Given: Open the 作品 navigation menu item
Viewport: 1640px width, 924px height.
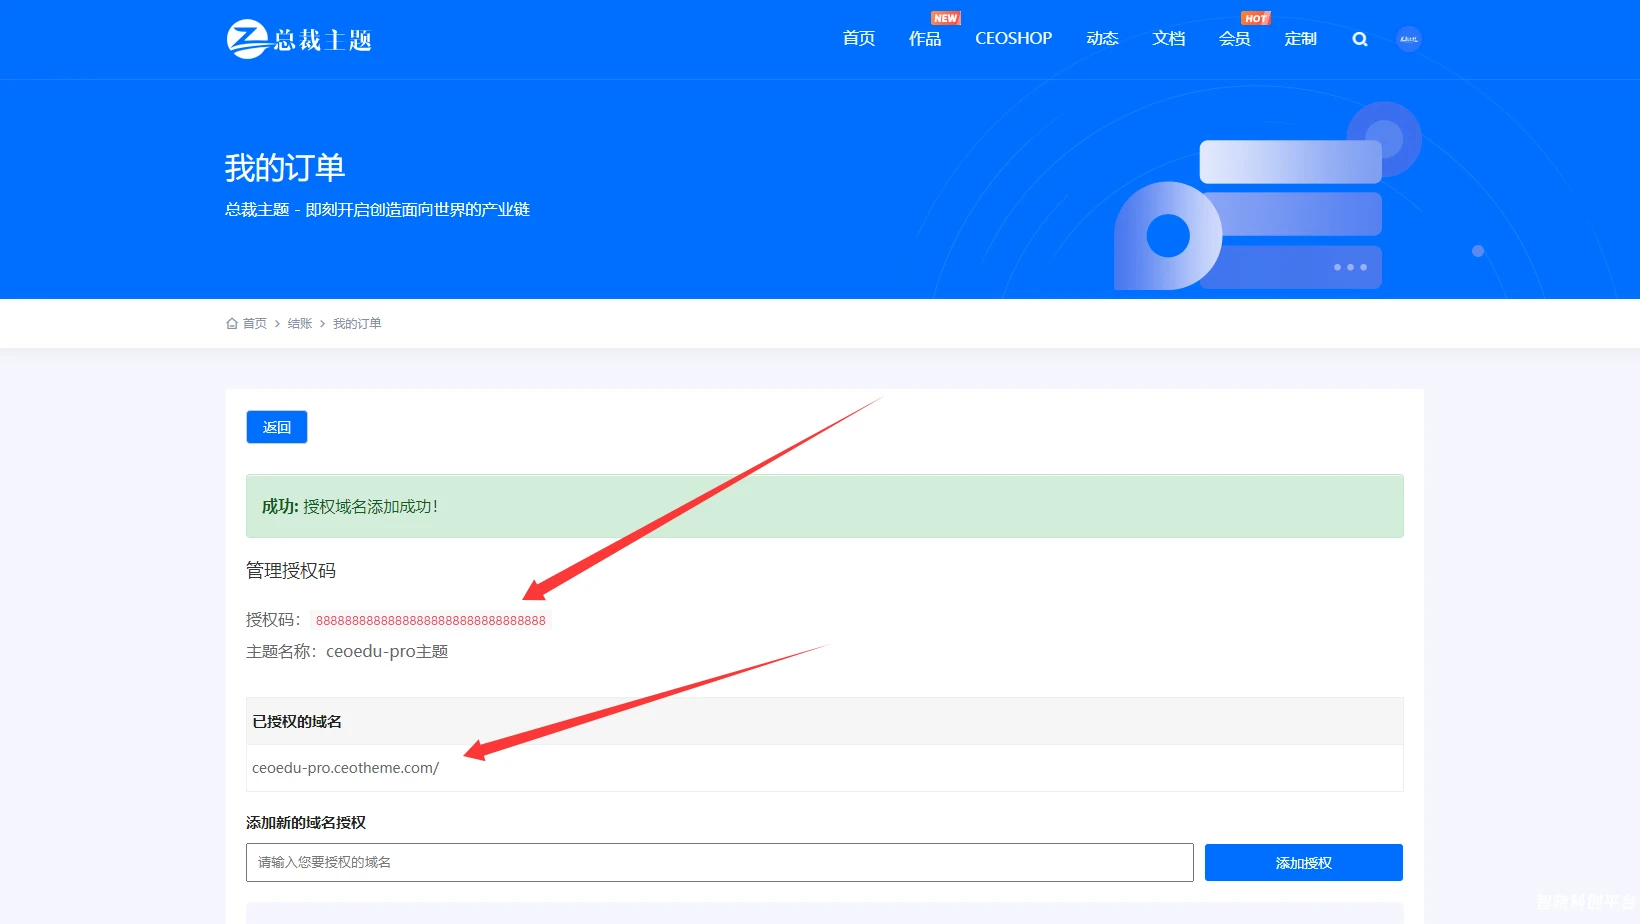Looking at the screenshot, I should tap(924, 39).
